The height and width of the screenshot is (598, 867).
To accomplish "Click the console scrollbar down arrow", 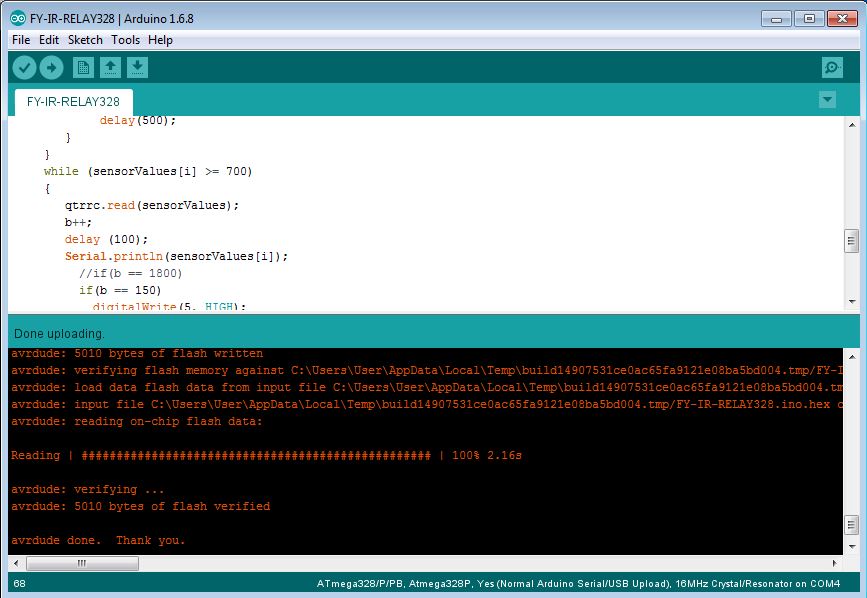I will click(852, 547).
